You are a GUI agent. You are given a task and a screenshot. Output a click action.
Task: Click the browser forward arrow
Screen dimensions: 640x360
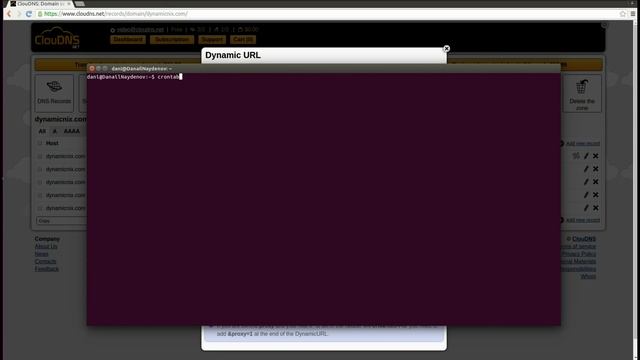click(18, 14)
